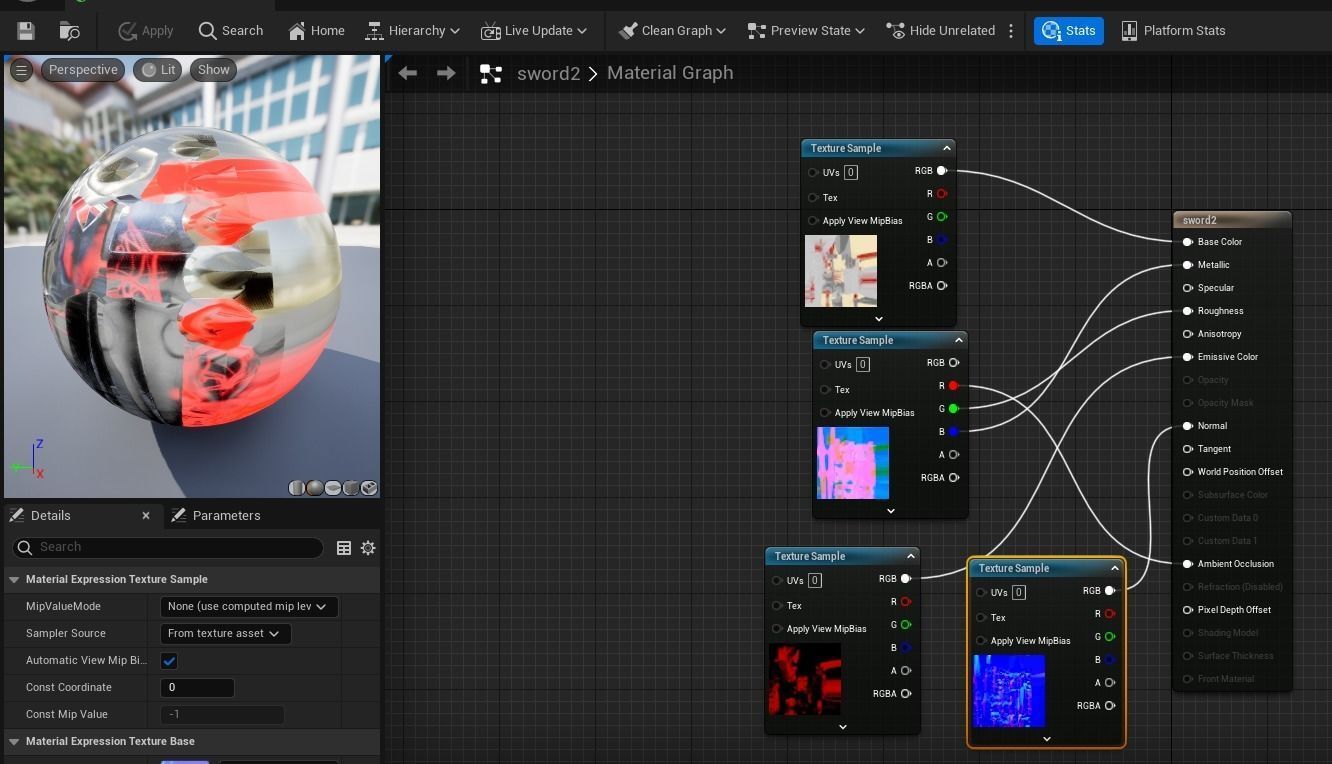
Task: Click the Browse to asset icon beside Save
Action: pos(70,31)
